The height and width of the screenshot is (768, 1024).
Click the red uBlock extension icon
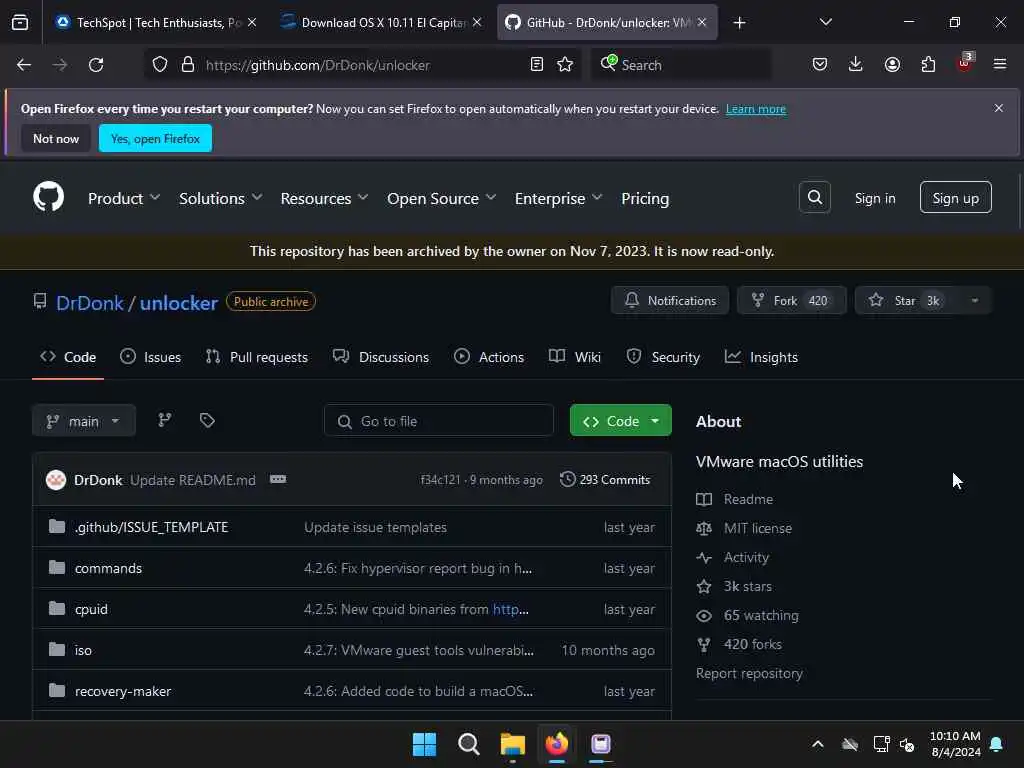[x=965, y=63]
